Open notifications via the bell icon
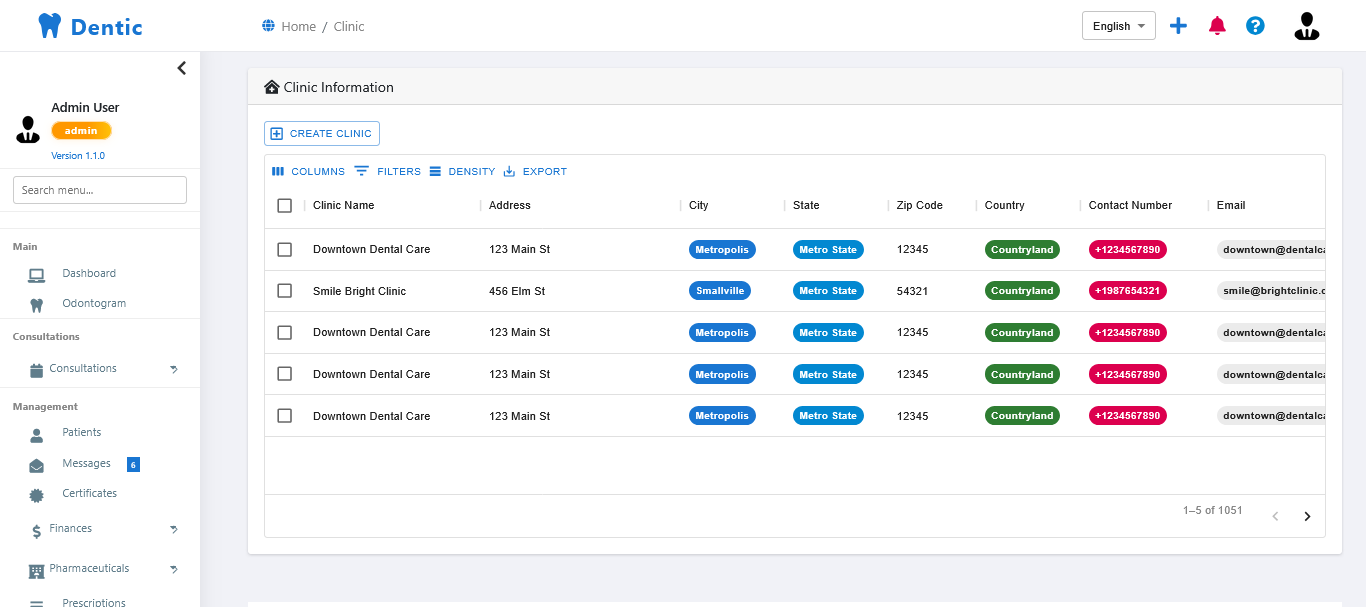This screenshot has height=607, width=1366. pos(1217,25)
